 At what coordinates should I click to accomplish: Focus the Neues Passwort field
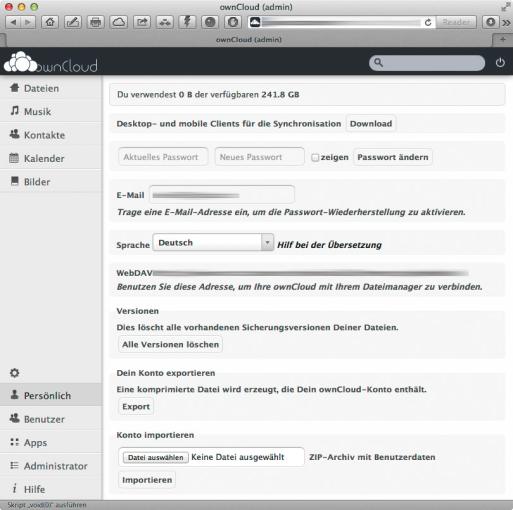pos(259,157)
